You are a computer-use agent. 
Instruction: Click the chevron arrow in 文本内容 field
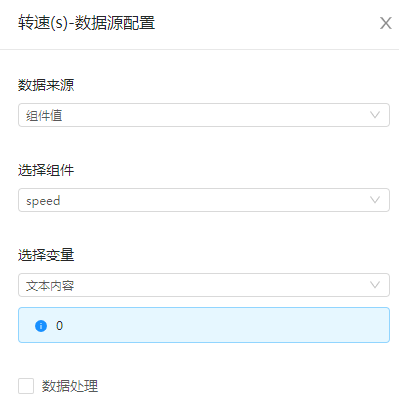tap(375, 285)
